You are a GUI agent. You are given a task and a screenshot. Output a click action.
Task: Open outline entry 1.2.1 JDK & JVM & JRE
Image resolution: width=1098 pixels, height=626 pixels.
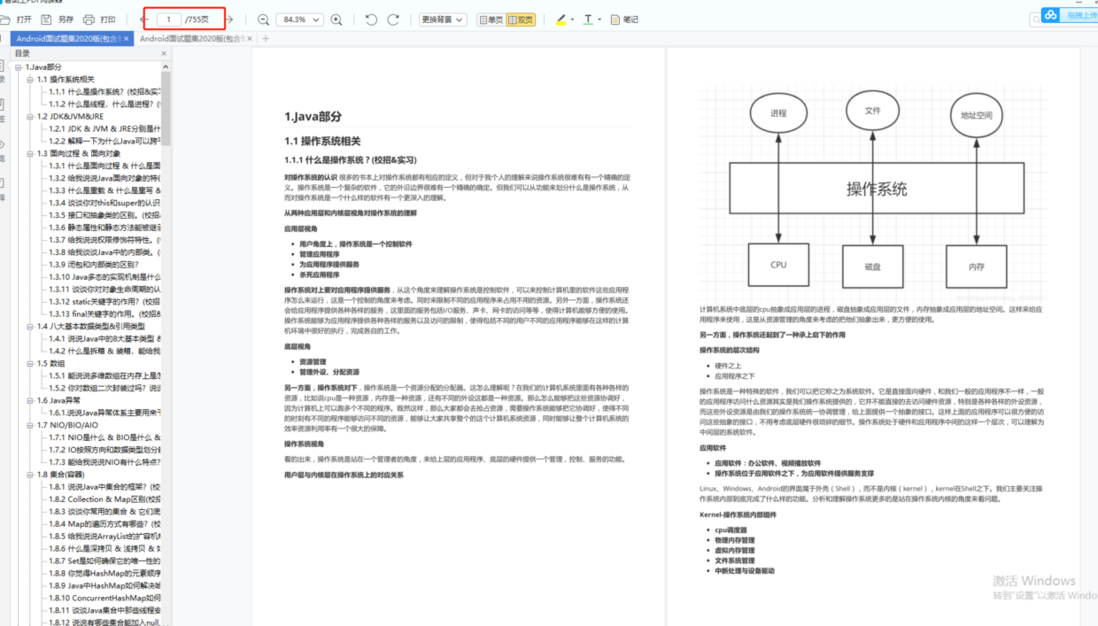104,129
